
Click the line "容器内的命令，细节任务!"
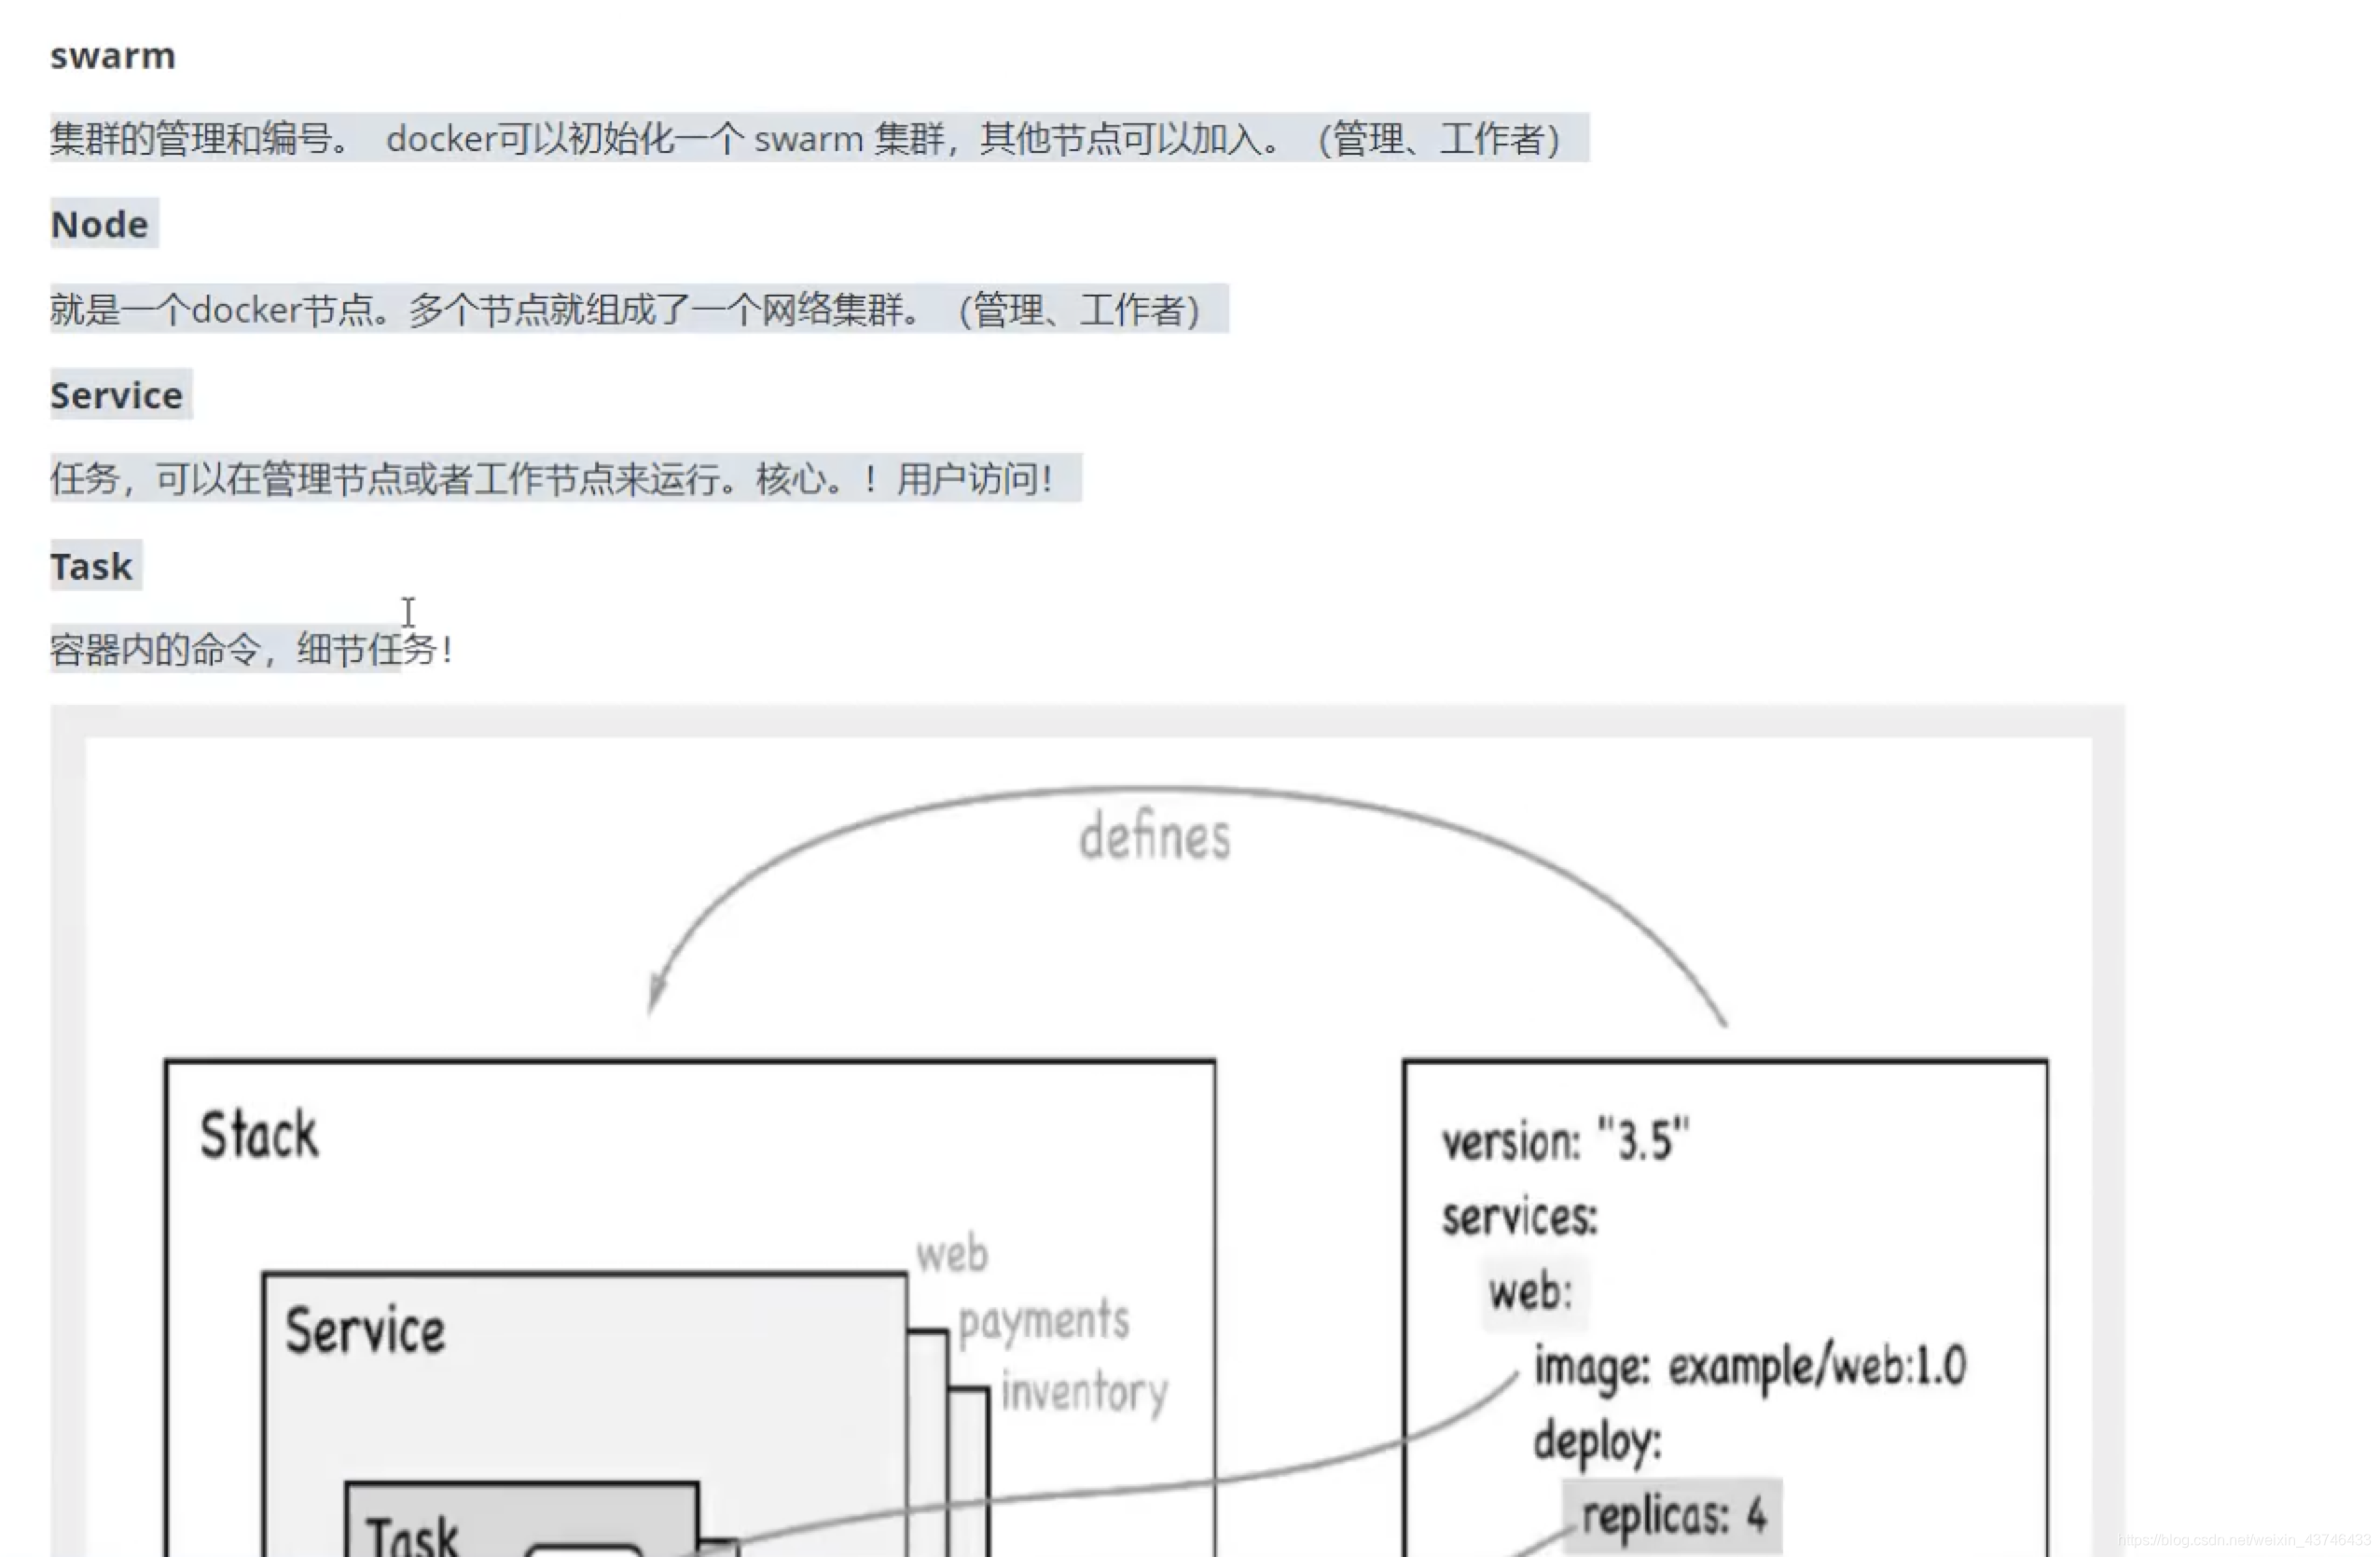252,650
